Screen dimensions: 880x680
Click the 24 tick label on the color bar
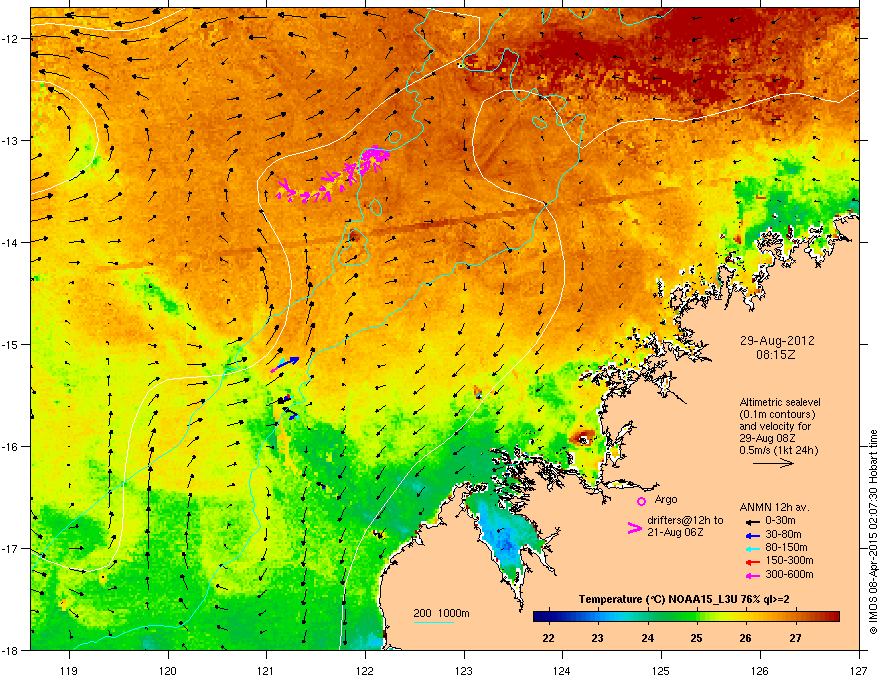[x=647, y=638]
